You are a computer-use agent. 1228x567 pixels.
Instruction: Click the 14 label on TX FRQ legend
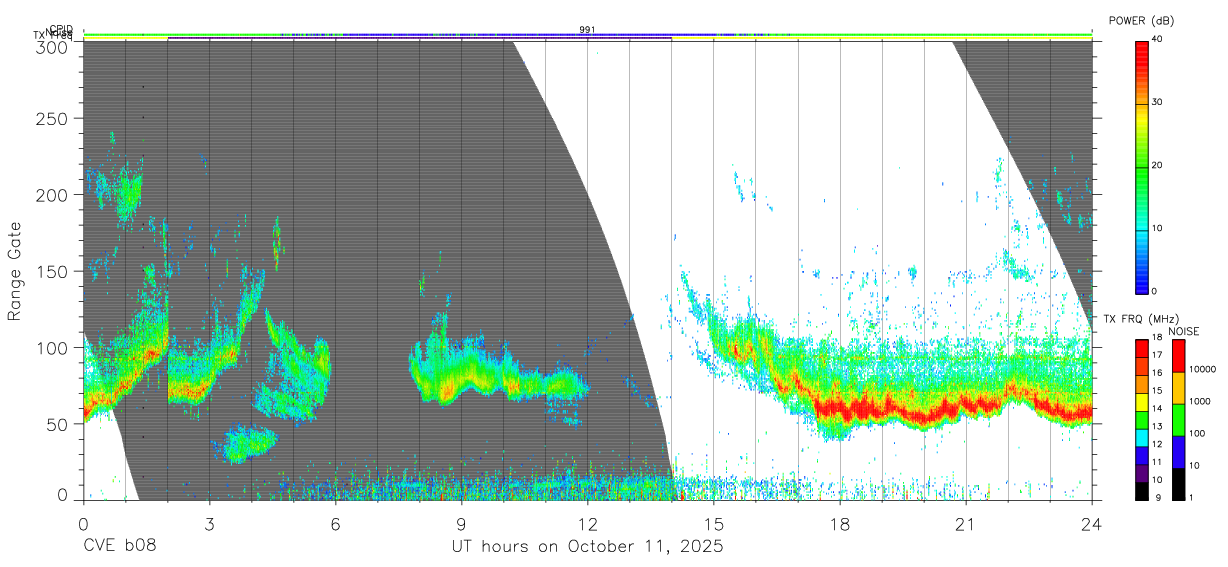pos(1155,408)
